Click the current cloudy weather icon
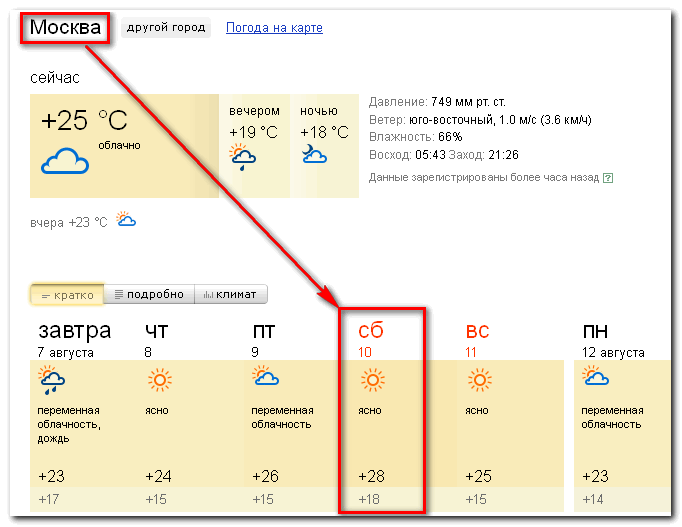The height and width of the screenshot is (527, 682). (x=65, y=161)
